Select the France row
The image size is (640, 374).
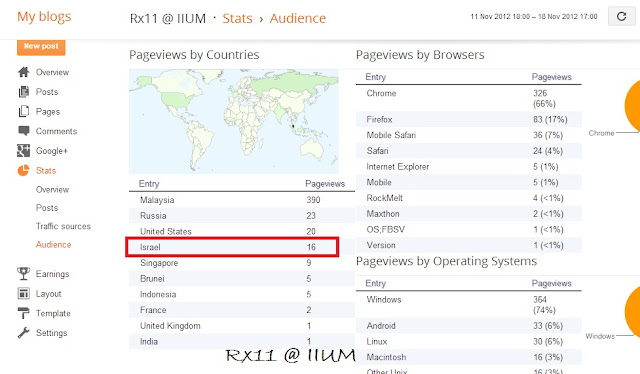pos(242,310)
